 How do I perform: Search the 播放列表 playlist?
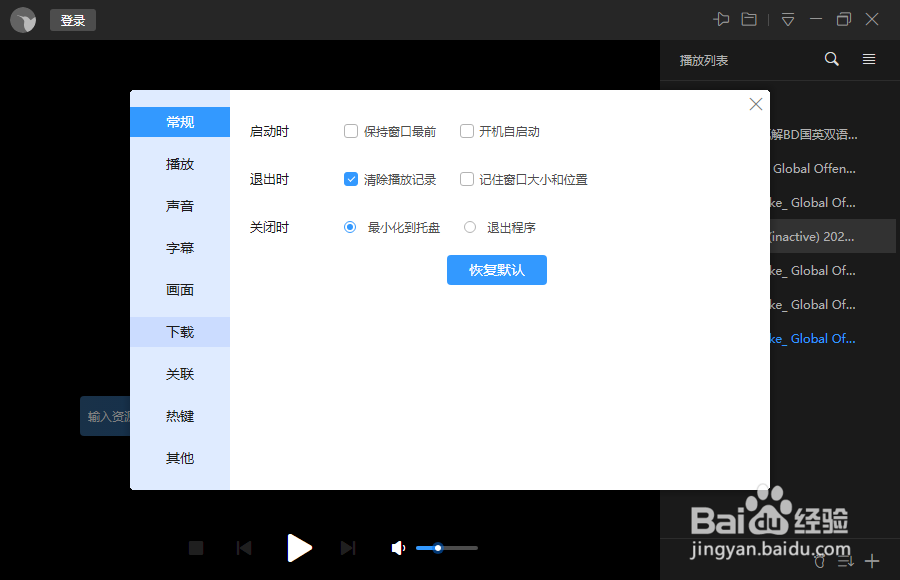pyautogui.click(x=832, y=59)
